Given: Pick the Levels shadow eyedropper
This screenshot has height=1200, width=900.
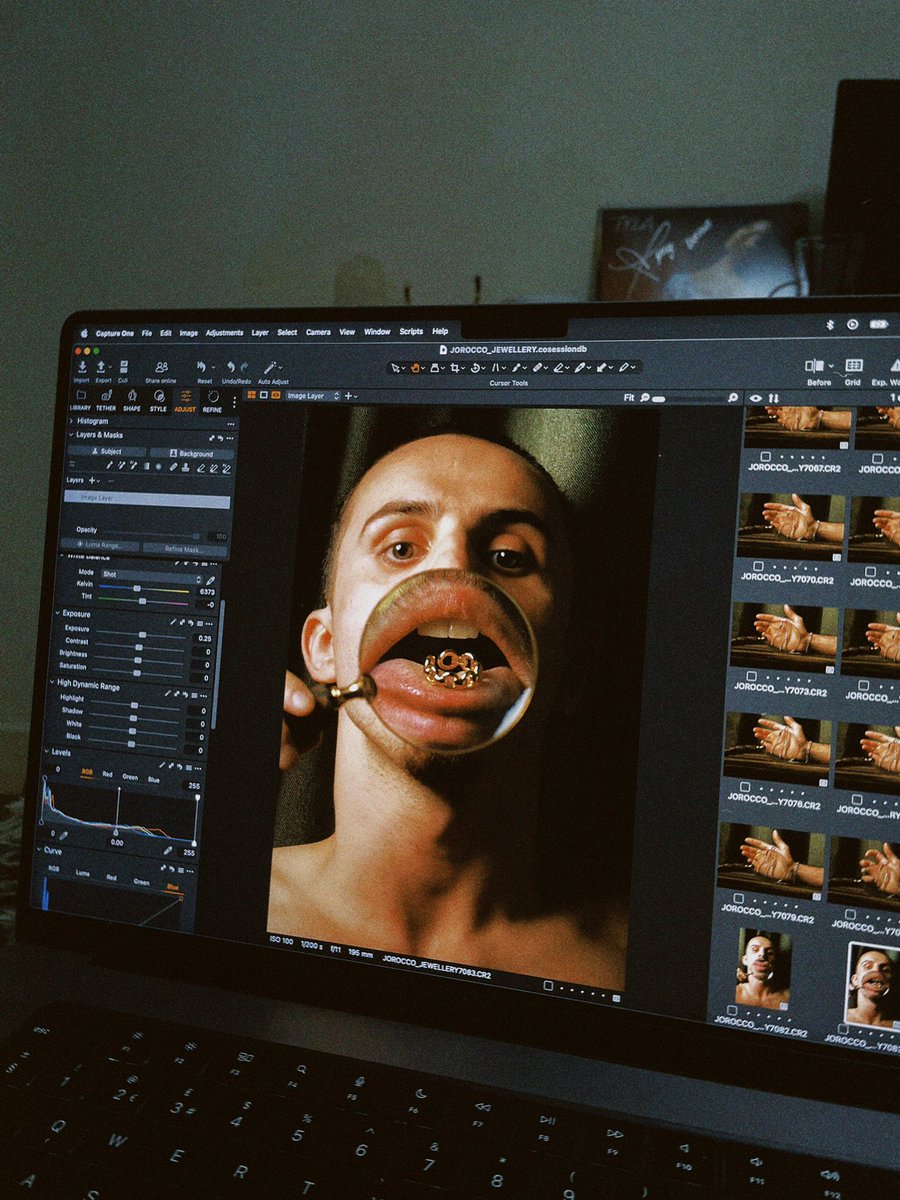Looking at the screenshot, I should (63, 835).
